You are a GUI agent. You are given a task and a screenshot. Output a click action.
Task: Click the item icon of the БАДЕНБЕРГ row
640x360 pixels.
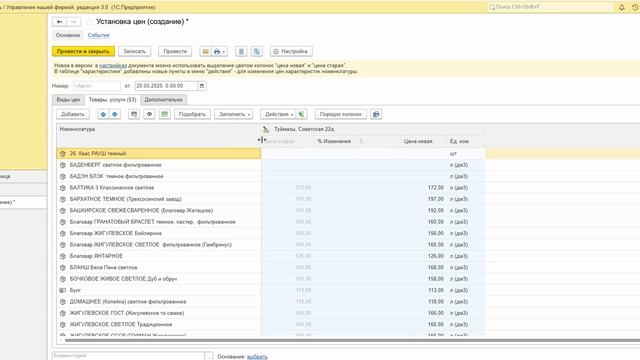(x=62, y=165)
